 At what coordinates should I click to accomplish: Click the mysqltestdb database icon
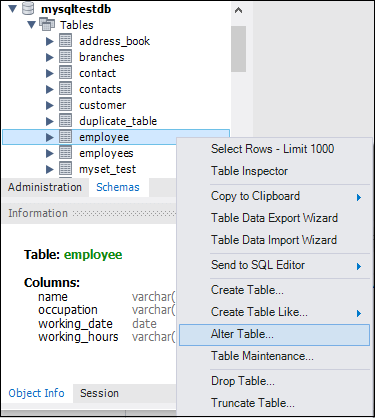point(28,9)
